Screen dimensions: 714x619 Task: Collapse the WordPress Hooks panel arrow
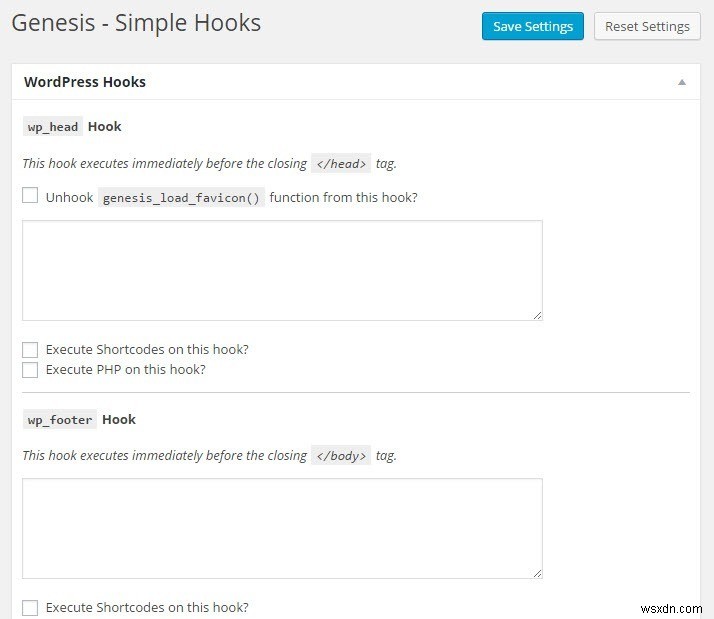[x=682, y=82]
